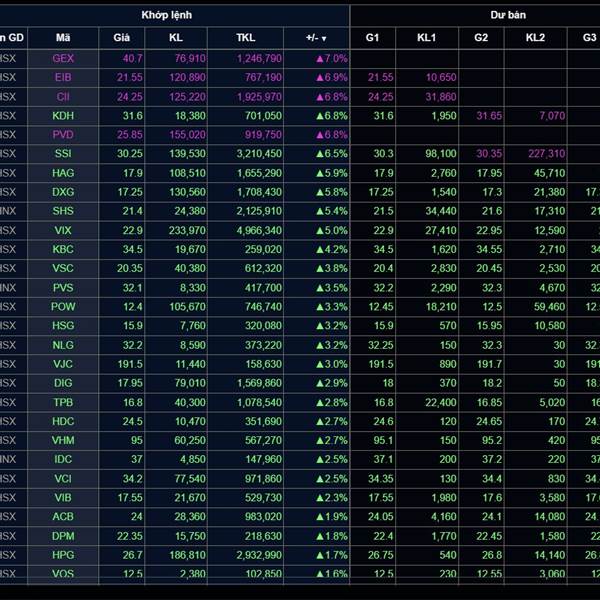Select the VIB stock symbol
This screenshot has width=600, height=600.
pyautogui.click(x=63, y=497)
